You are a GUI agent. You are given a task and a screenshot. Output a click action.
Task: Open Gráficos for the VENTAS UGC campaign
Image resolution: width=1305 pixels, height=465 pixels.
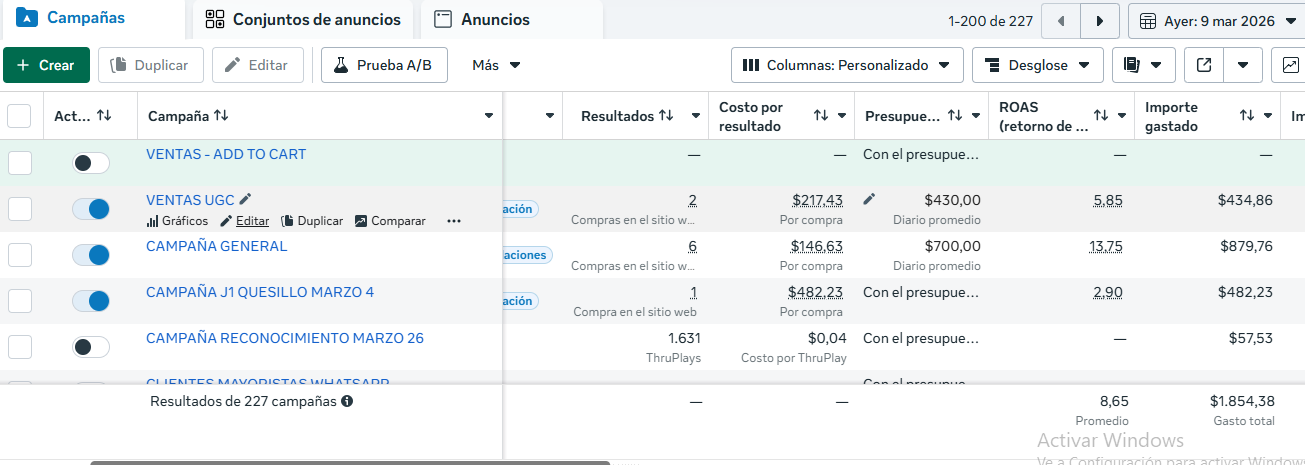pos(177,221)
